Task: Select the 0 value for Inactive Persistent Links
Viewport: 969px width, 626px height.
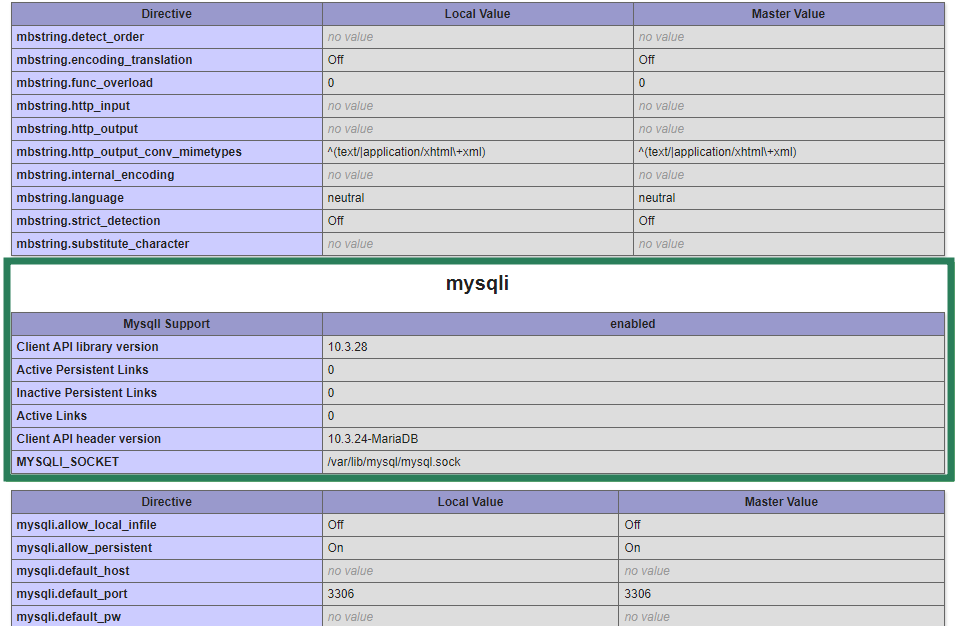Action: pos(331,392)
